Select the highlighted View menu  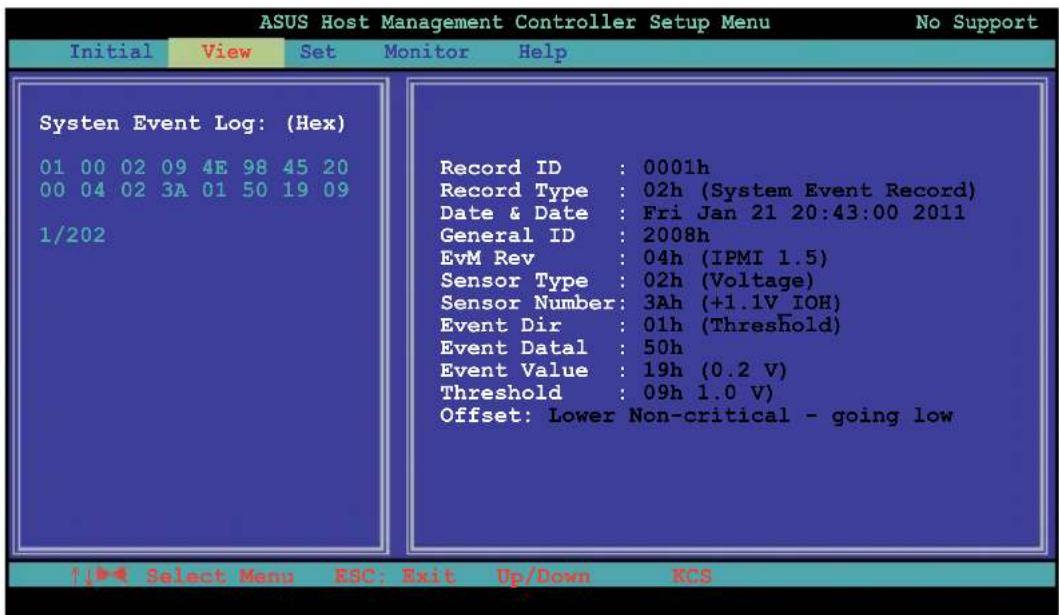point(226,52)
